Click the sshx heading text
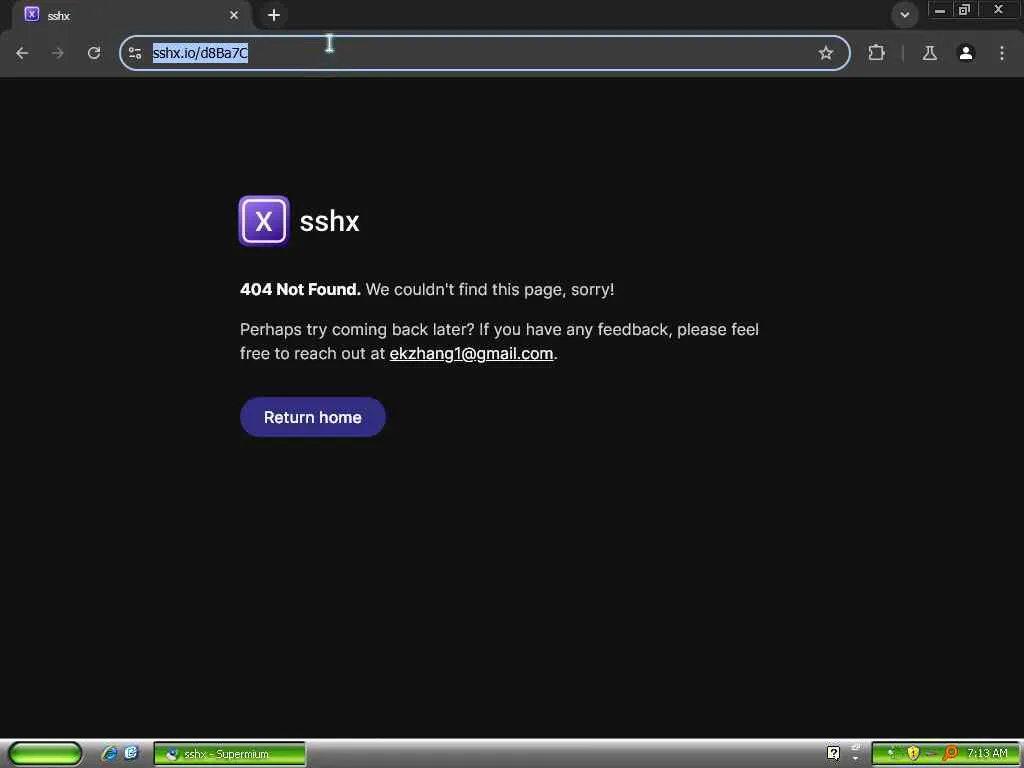The image size is (1024, 768). coord(329,221)
